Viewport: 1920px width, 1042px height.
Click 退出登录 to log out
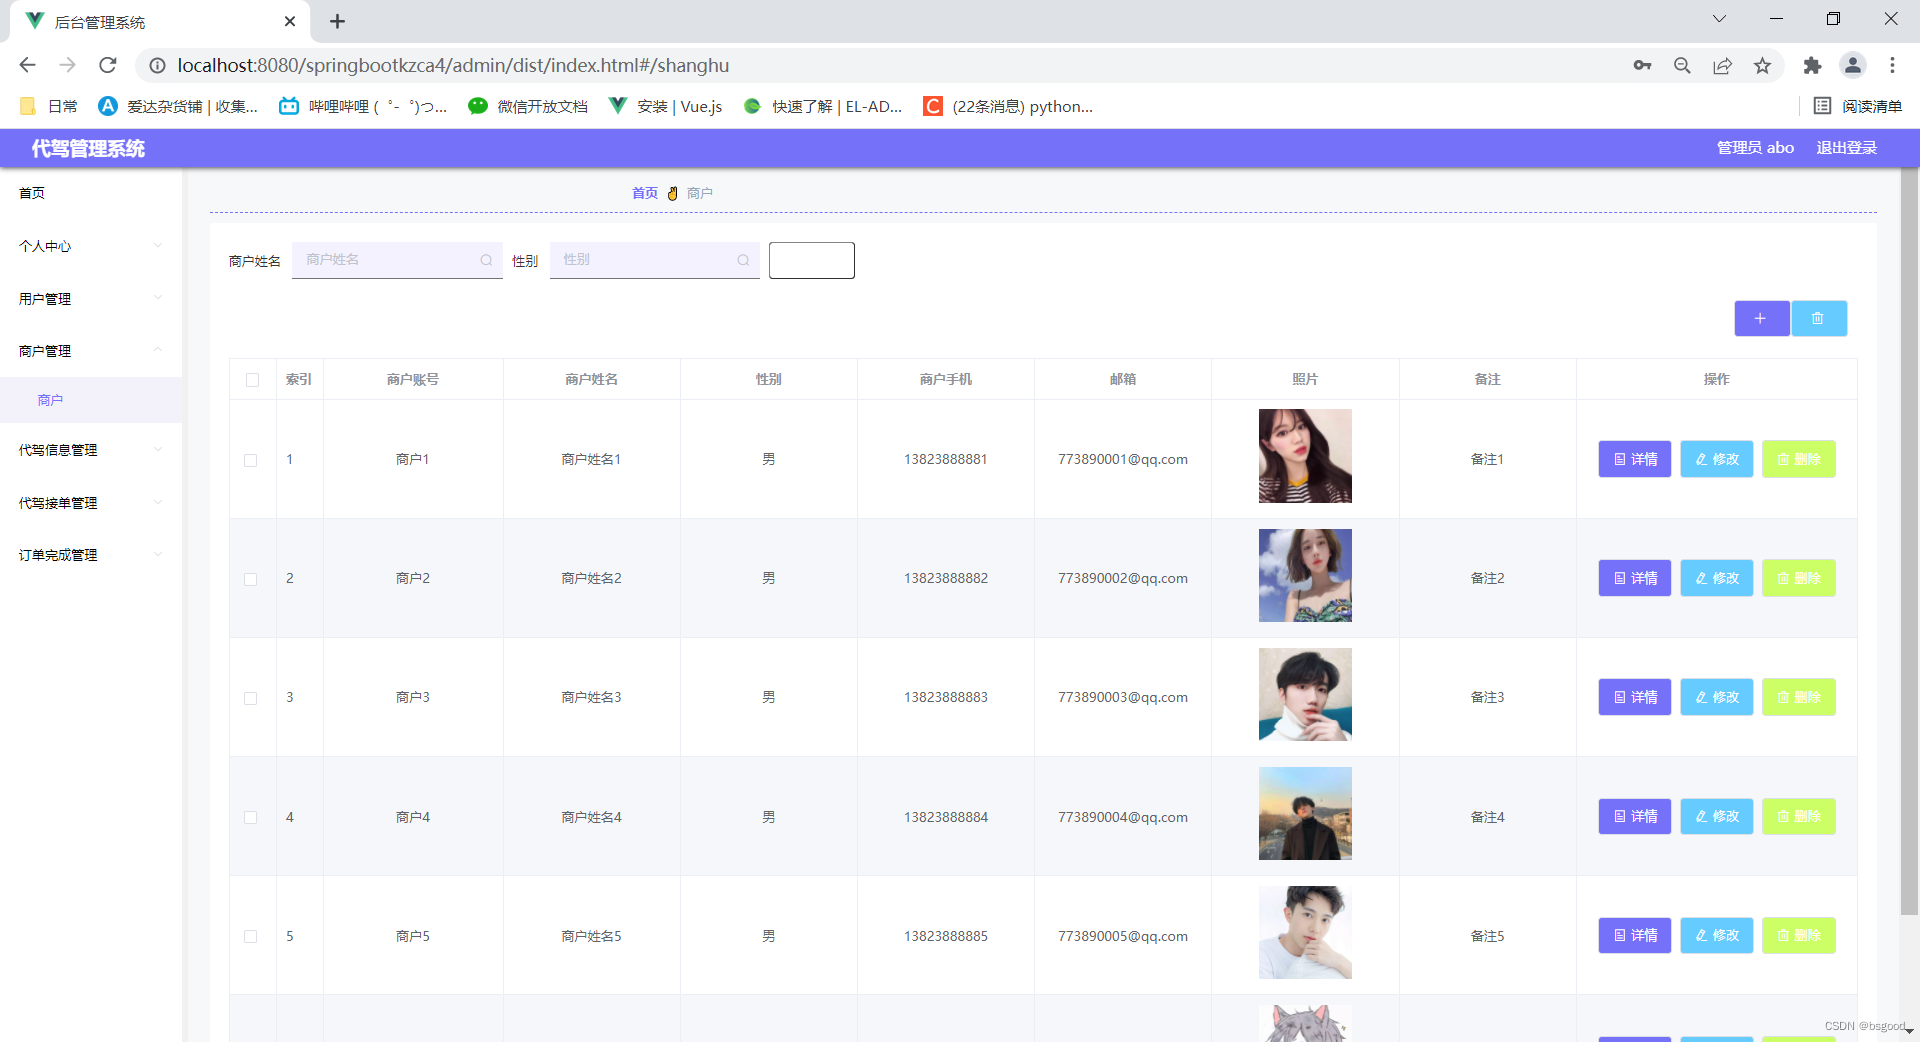[1846, 148]
